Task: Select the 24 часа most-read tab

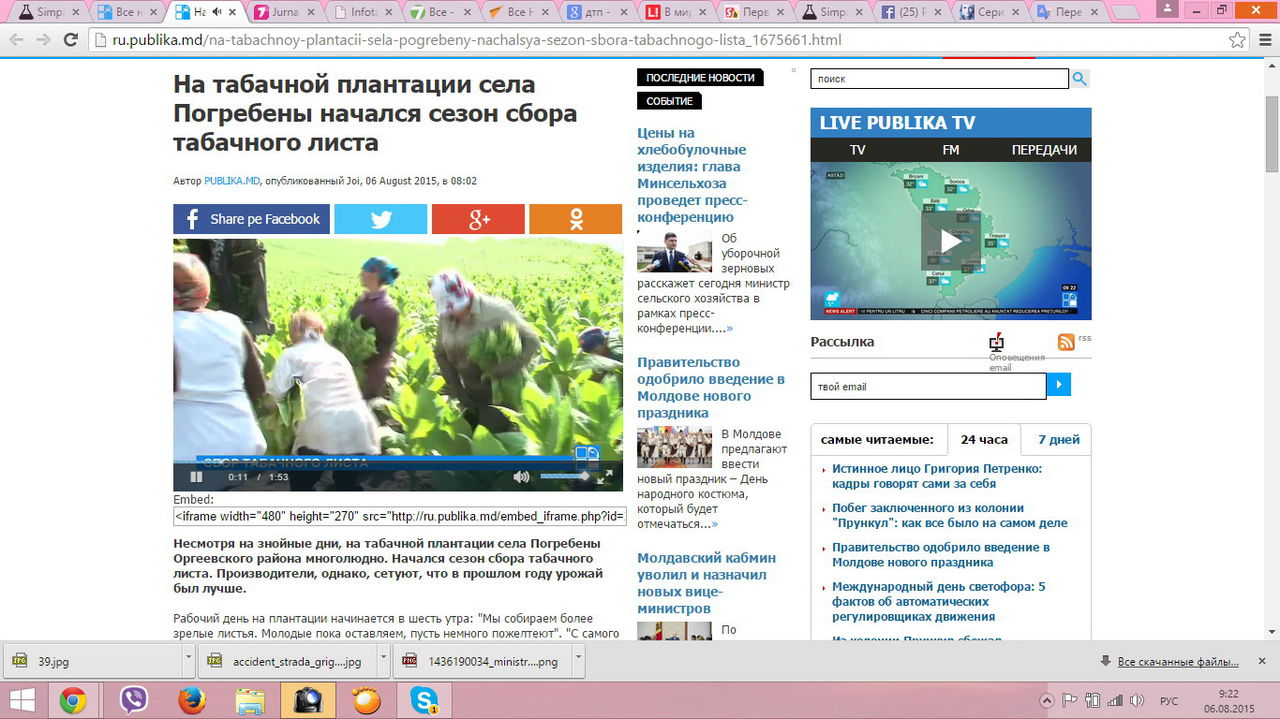Action: pos(984,440)
